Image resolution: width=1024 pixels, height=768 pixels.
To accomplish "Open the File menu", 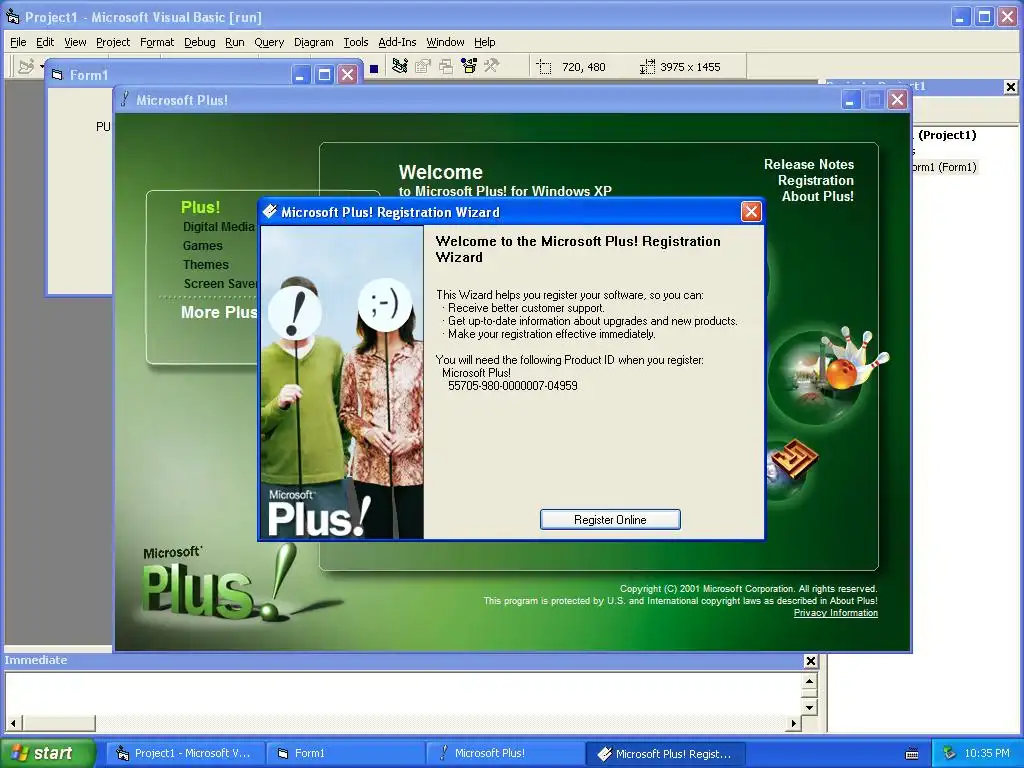I will (x=18, y=42).
